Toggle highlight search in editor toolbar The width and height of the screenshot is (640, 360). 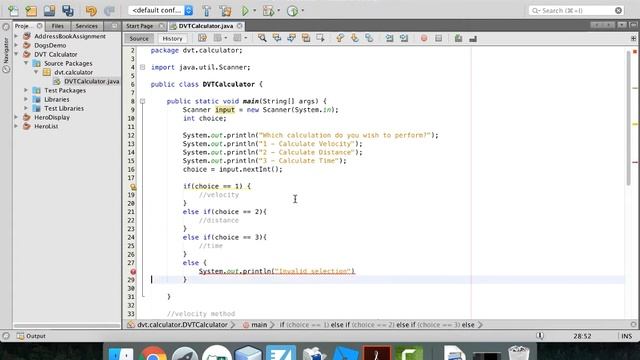pyautogui.click(x=306, y=38)
